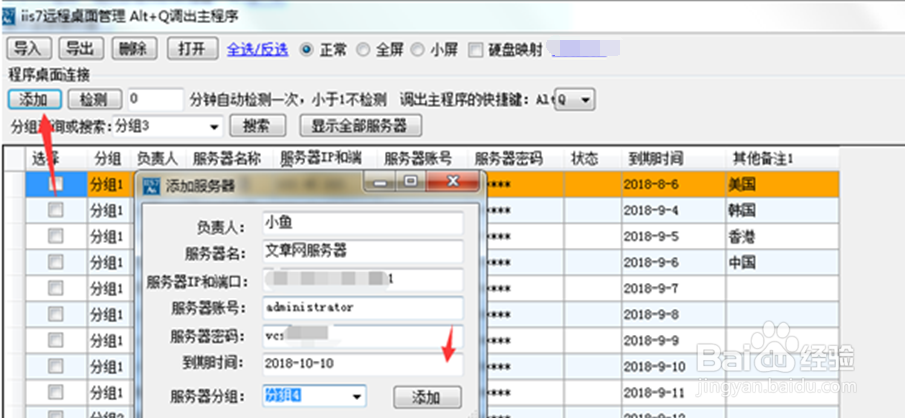Select the 正常 display mode radio
Image resolution: width=907 pixels, height=418 pixels.
[306, 50]
